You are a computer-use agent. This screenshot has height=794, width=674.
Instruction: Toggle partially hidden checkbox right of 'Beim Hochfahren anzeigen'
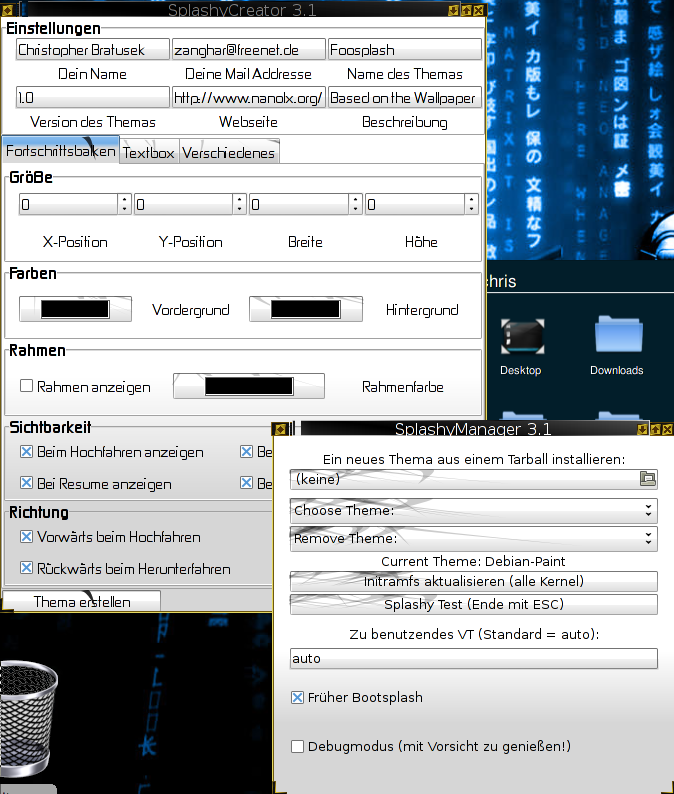246,451
